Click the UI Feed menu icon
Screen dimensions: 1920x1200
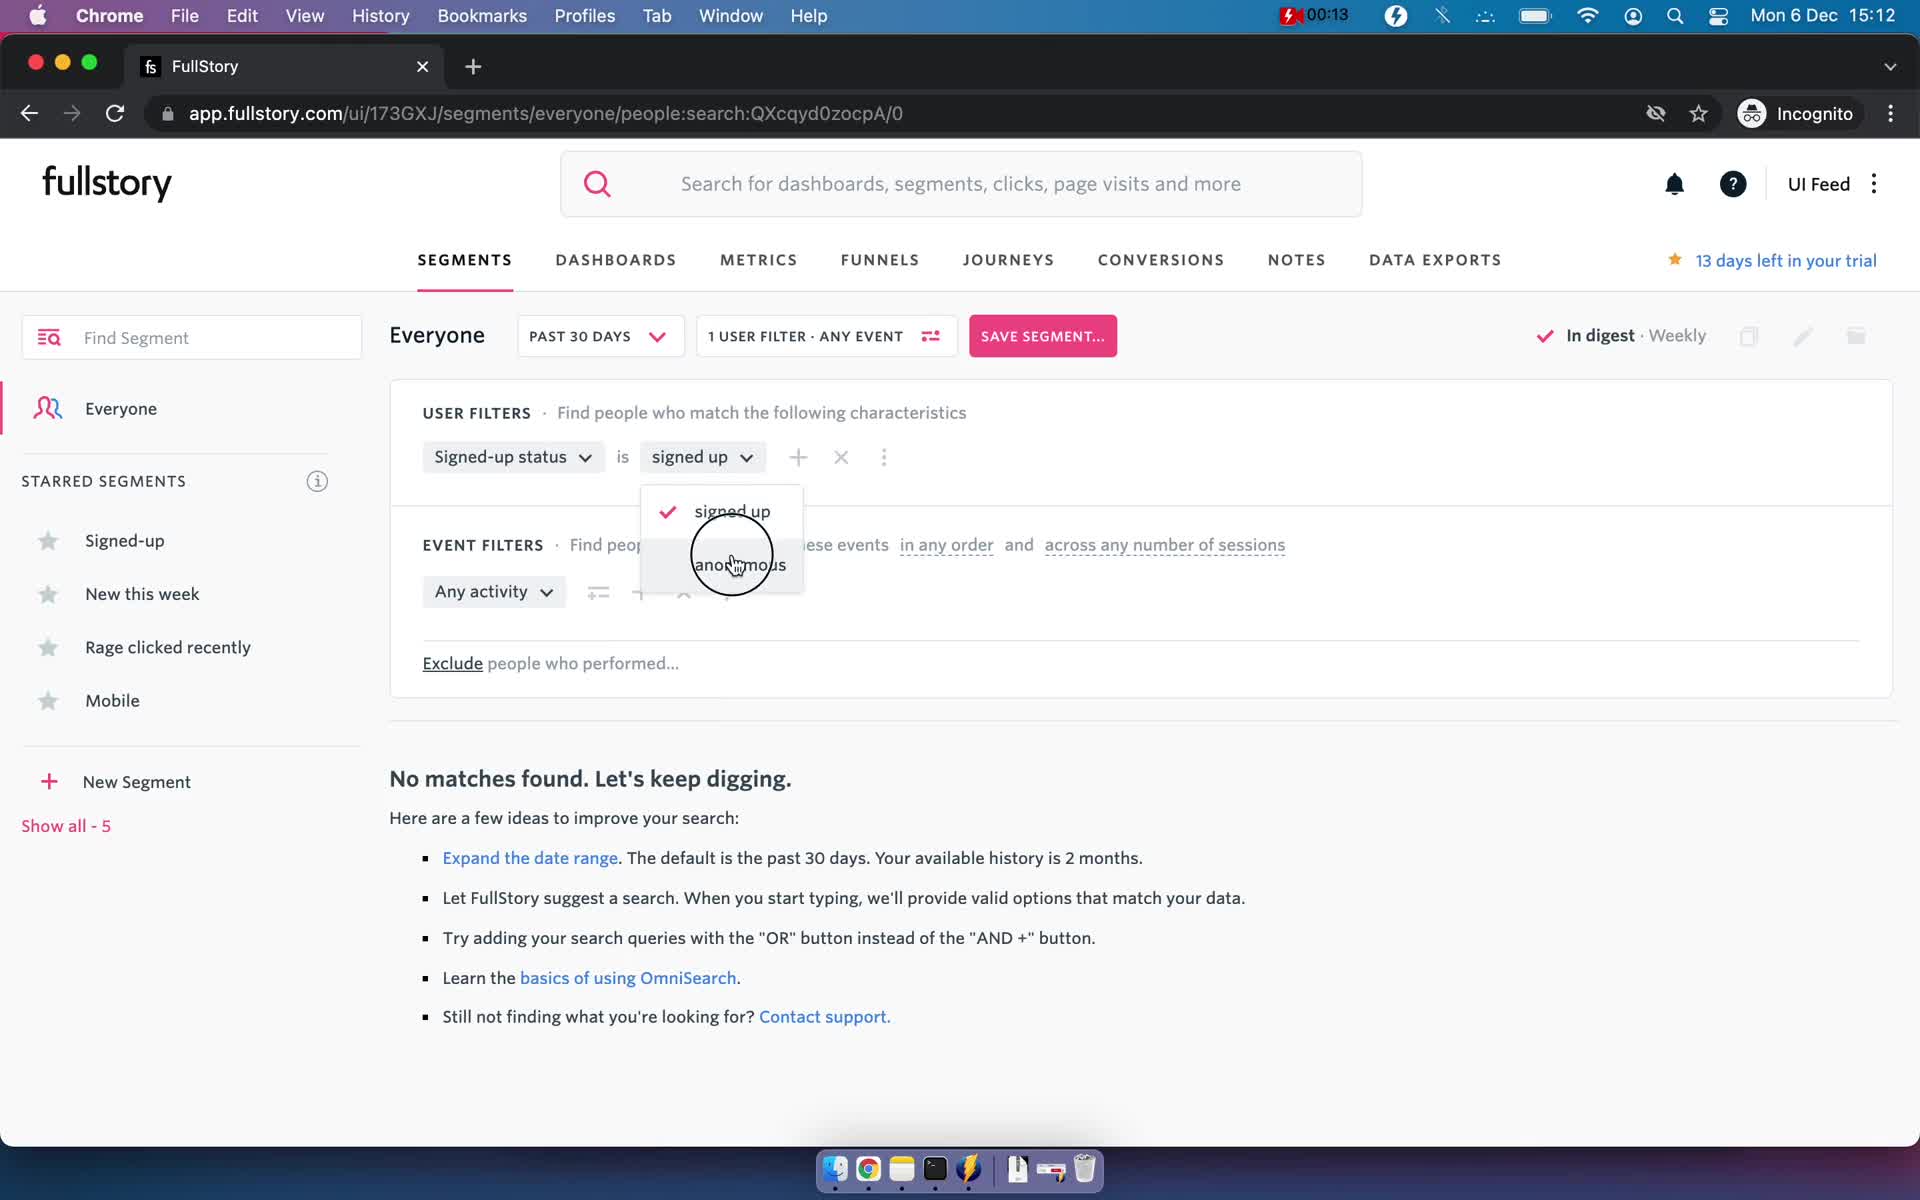pos(1874,182)
